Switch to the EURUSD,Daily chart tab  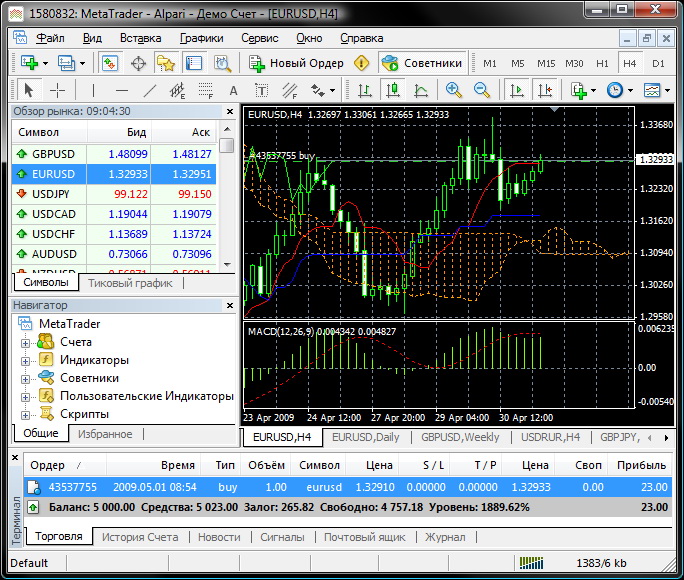coord(366,437)
